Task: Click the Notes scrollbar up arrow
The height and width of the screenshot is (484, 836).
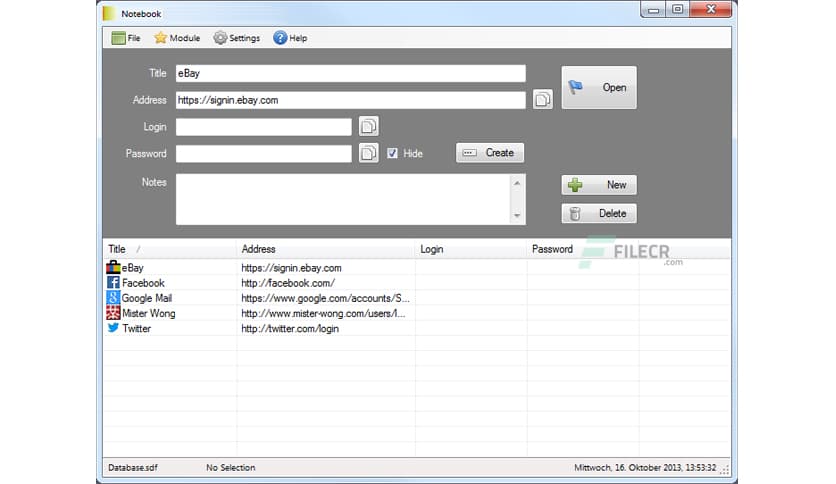Action: click(517, 183)
